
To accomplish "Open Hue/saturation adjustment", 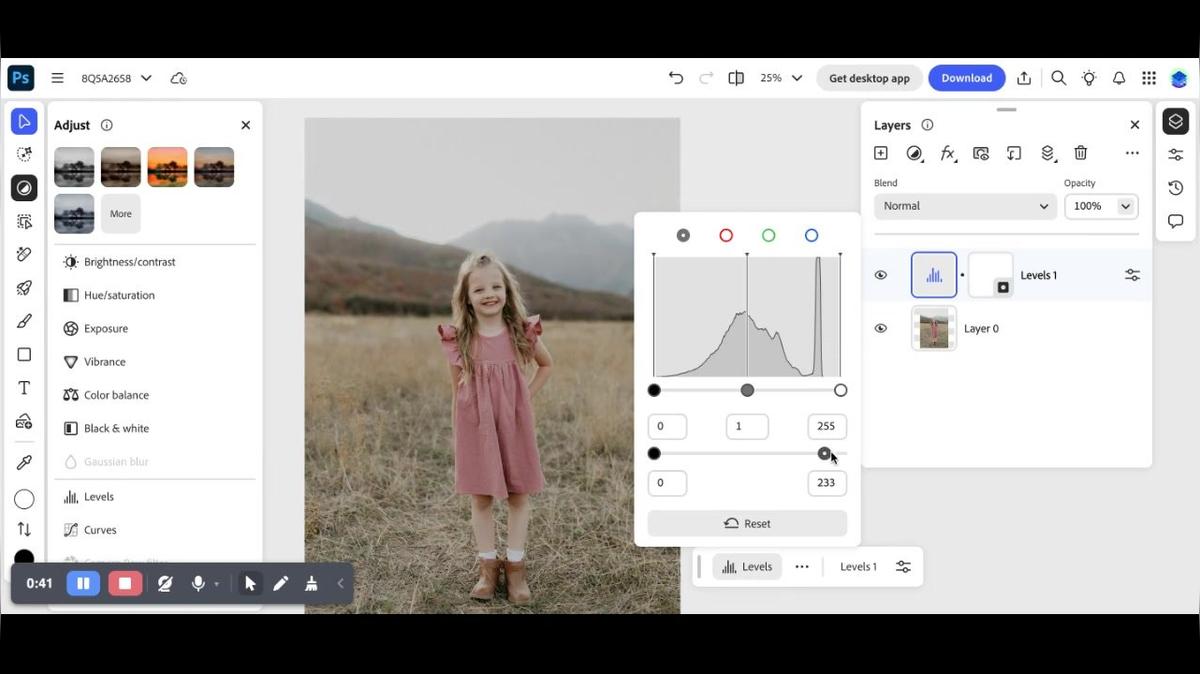I will [x=119, y=295].
